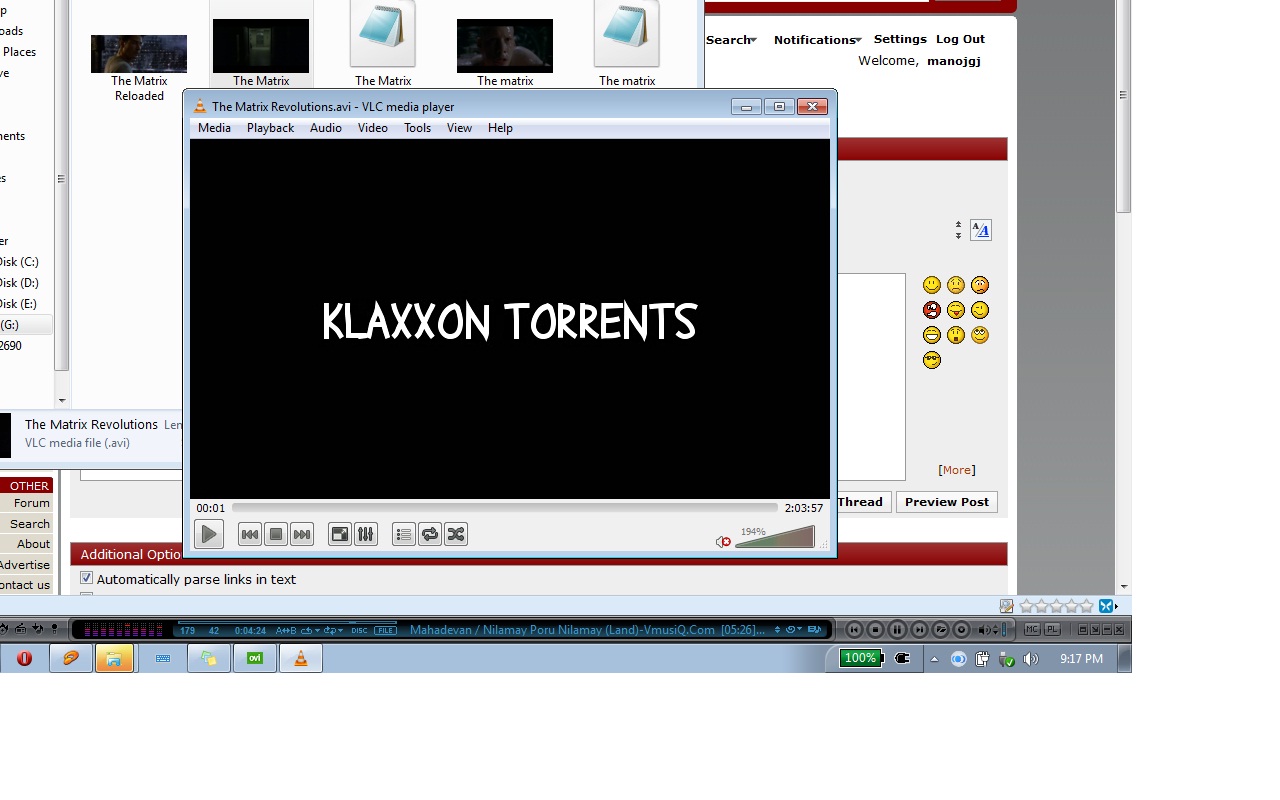Toggle VLC shuffle mode
The image size is (1280, 800).
(456, 534)
